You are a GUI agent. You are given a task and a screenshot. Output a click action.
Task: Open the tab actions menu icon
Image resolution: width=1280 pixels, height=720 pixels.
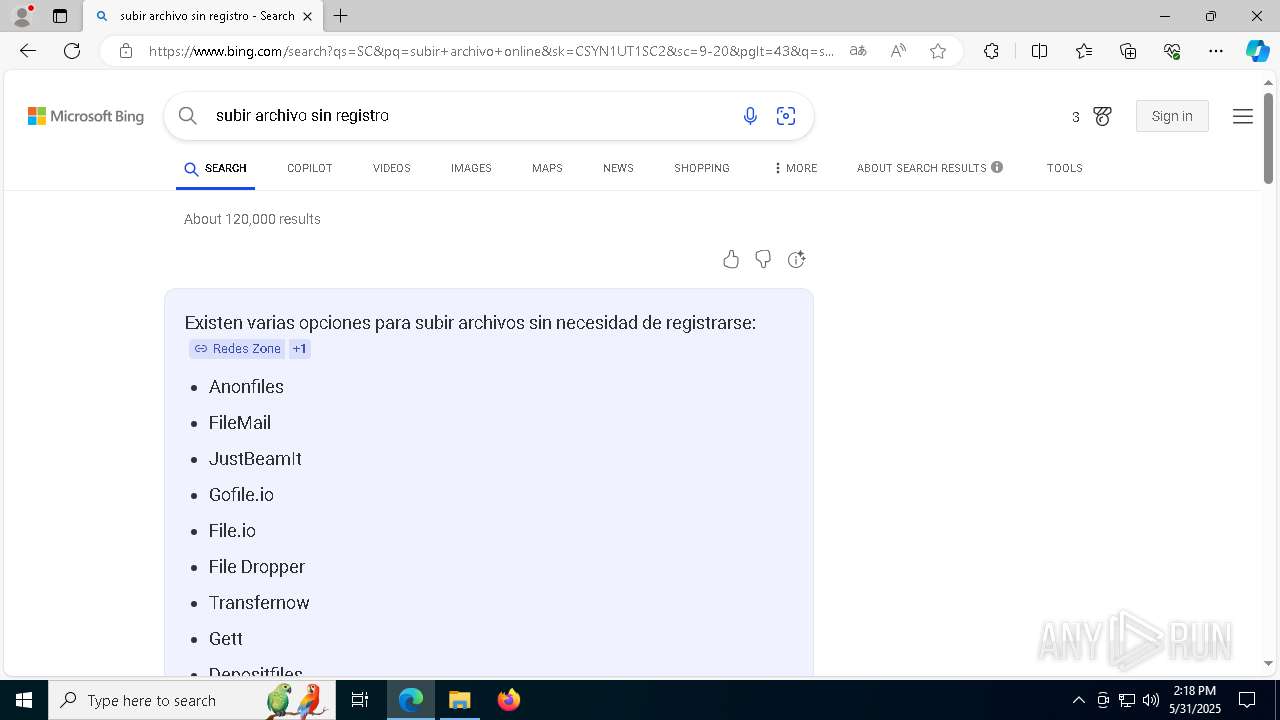pos(60,16)
